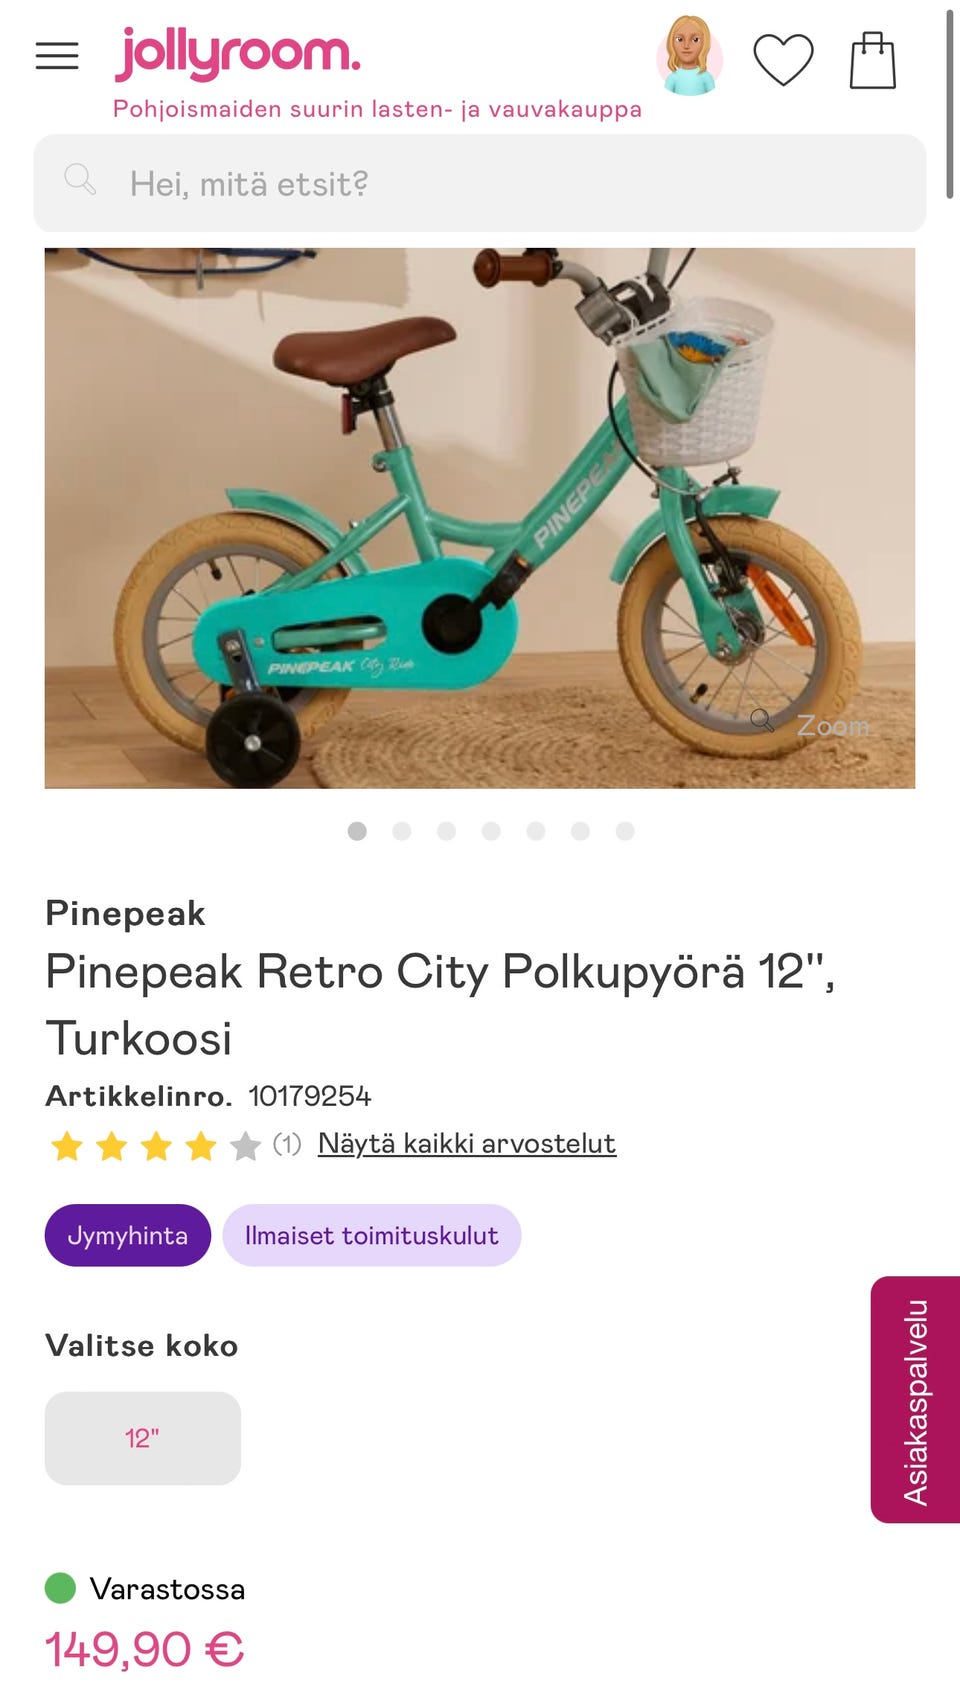Viewport: 960px width, 1693px height.
Task: Click the search magnifier icon
Action: [x=80, y=180]
